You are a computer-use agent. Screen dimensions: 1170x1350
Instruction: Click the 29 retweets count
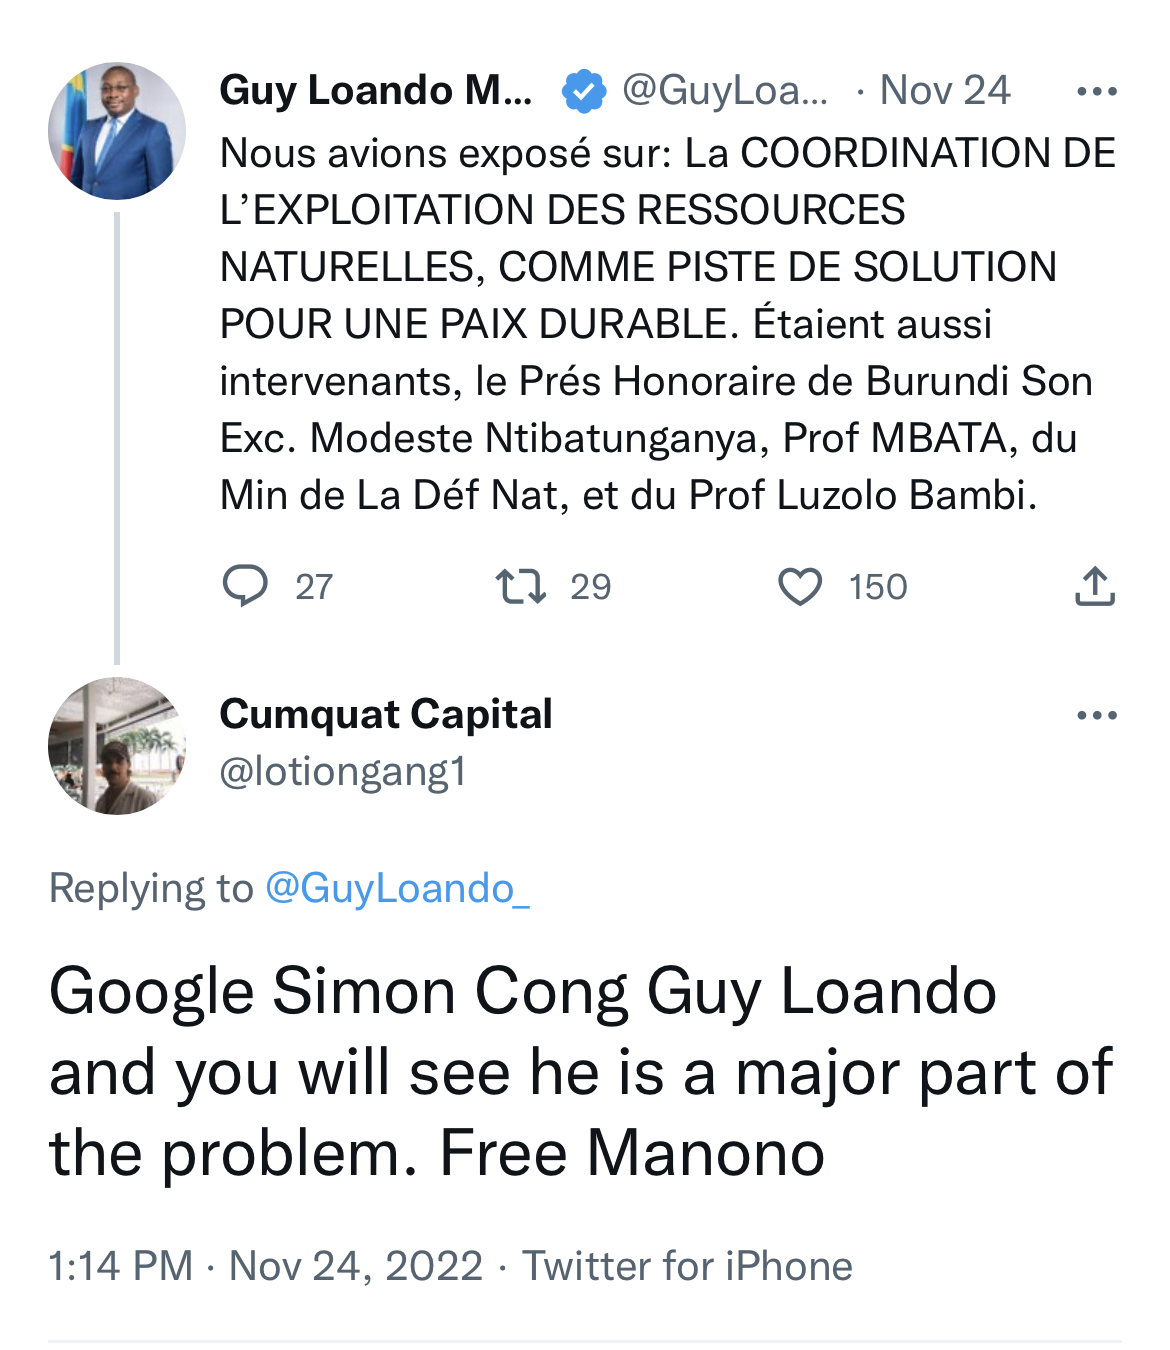pyautogui.click(x=591, y=587)
